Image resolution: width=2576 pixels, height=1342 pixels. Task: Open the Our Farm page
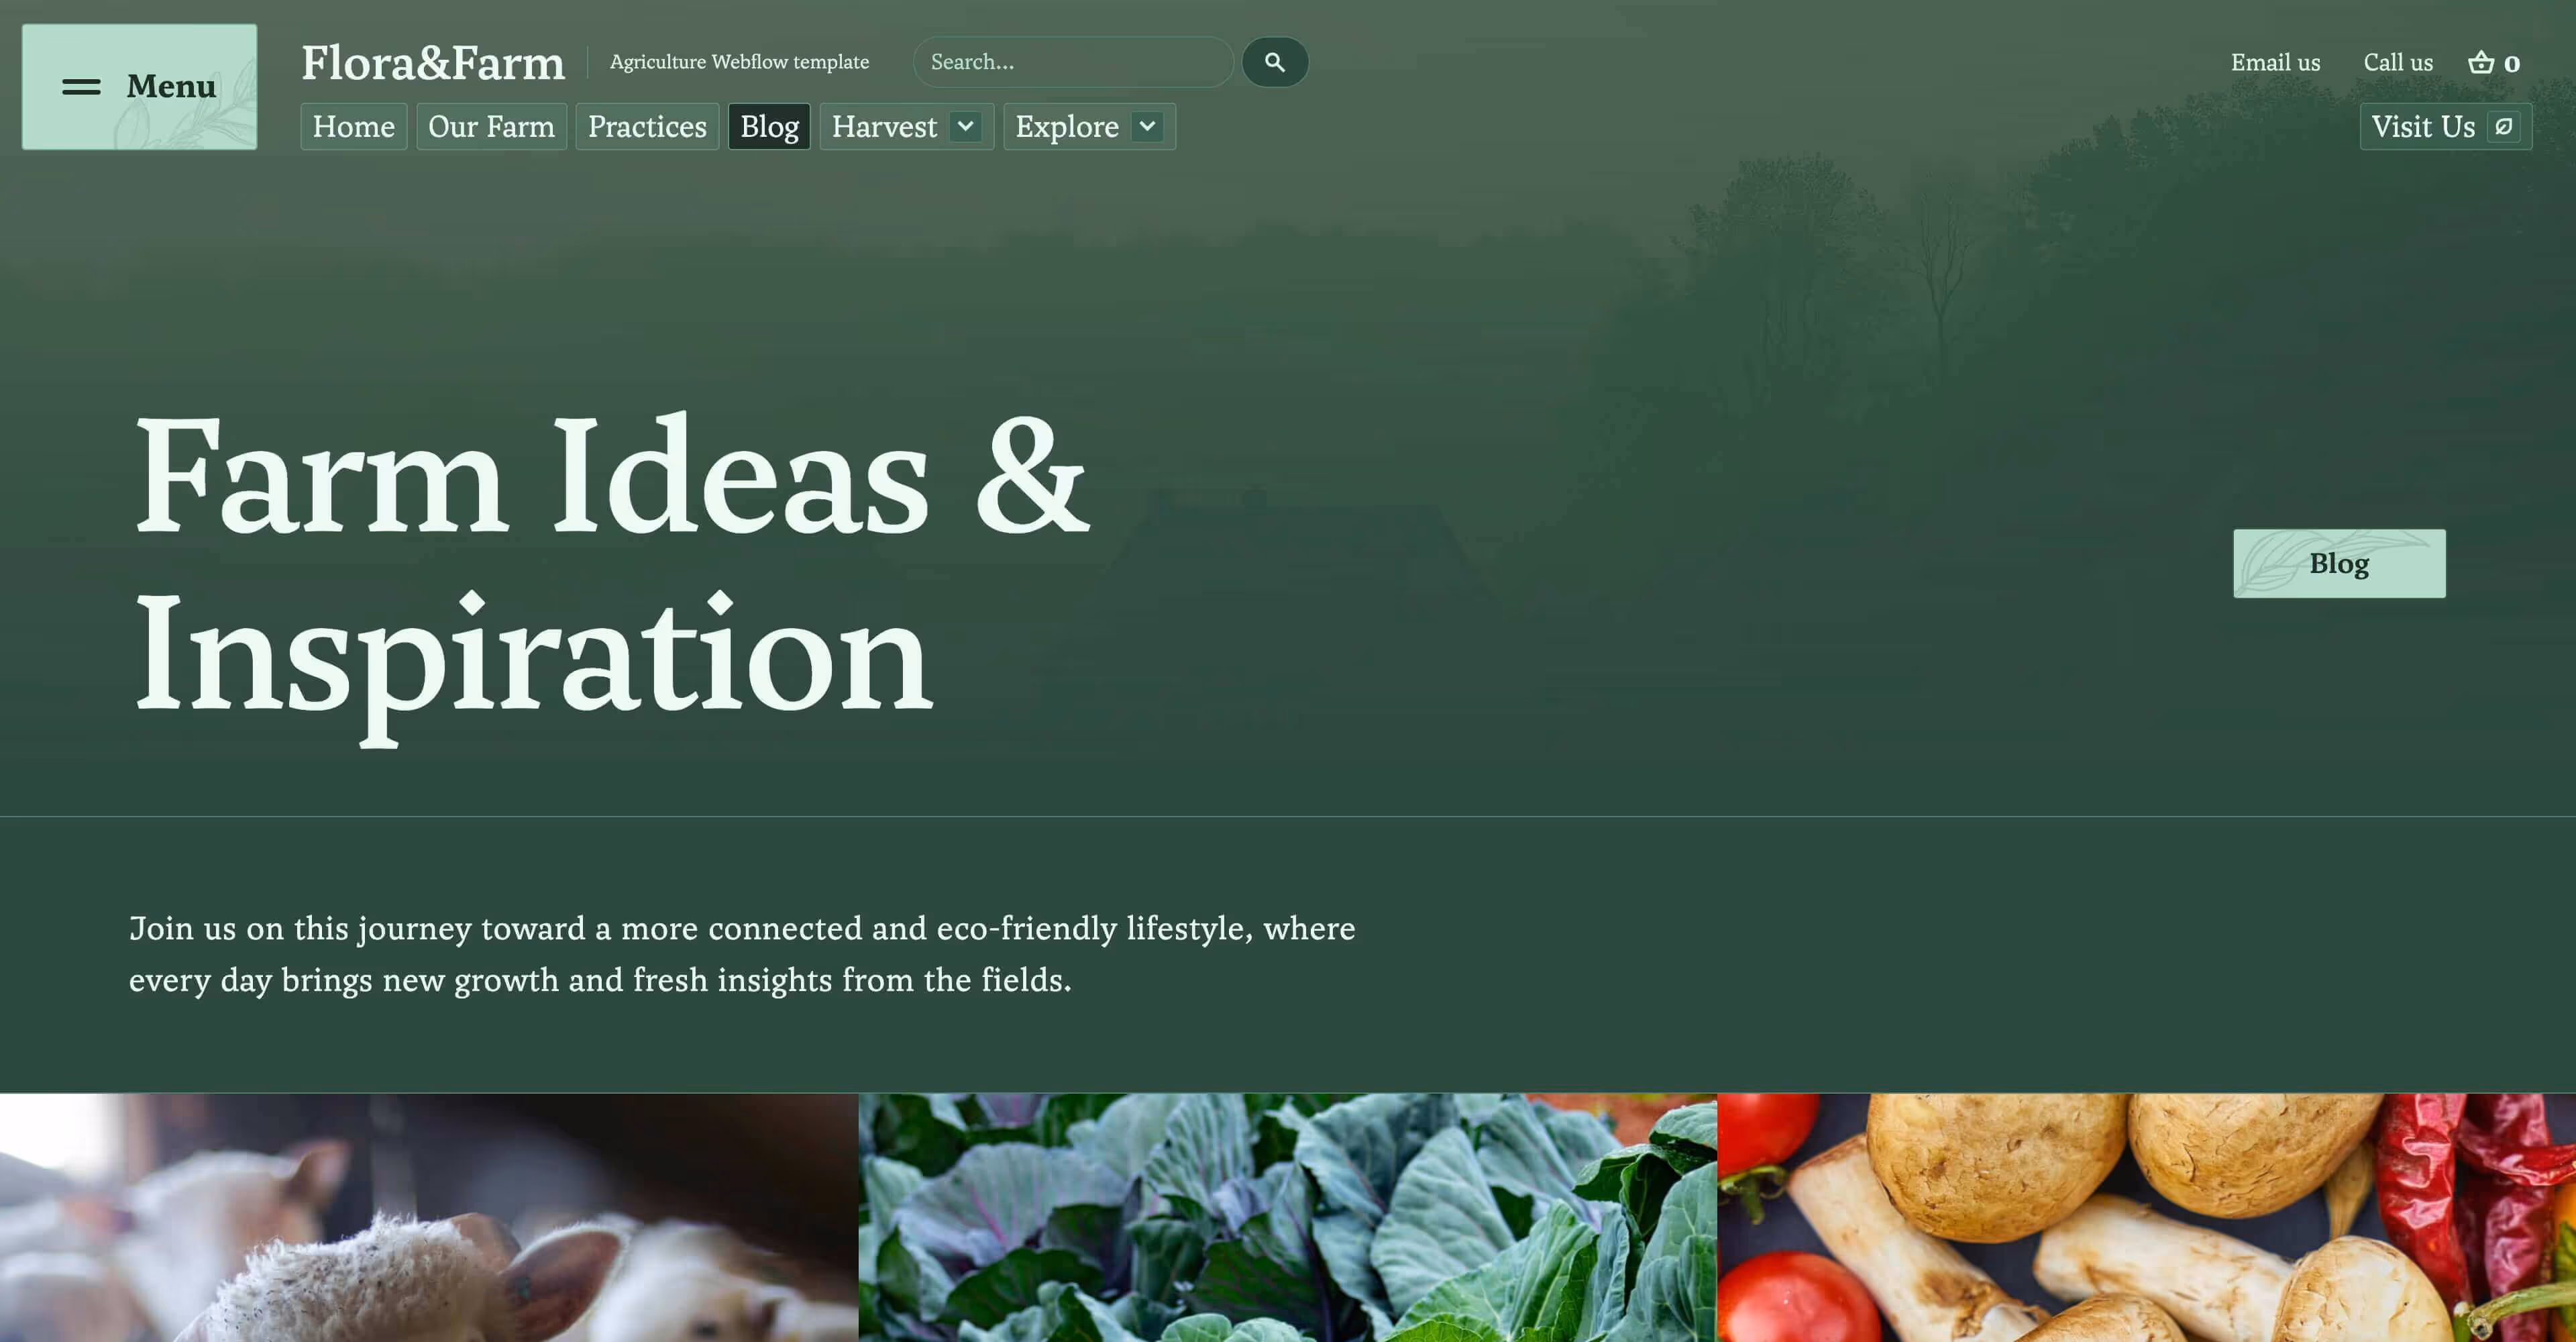click(491, 126)
